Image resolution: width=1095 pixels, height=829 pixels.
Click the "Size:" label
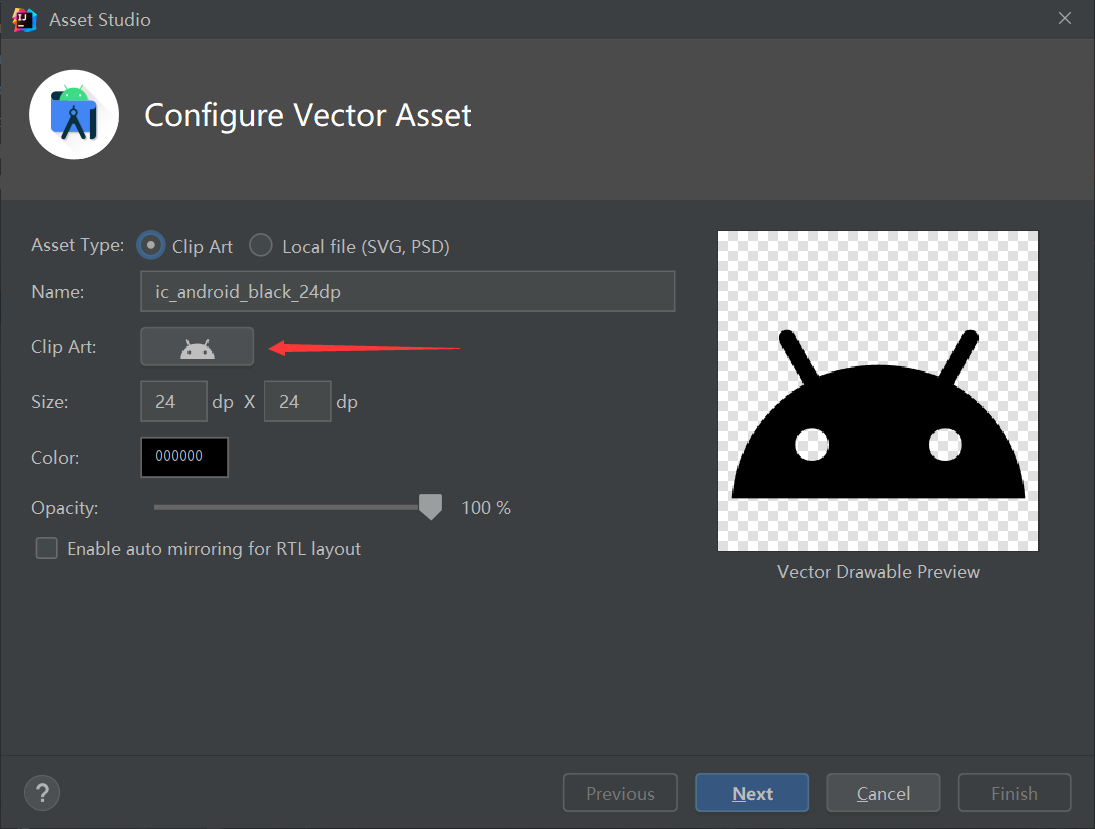click(50, 402)
